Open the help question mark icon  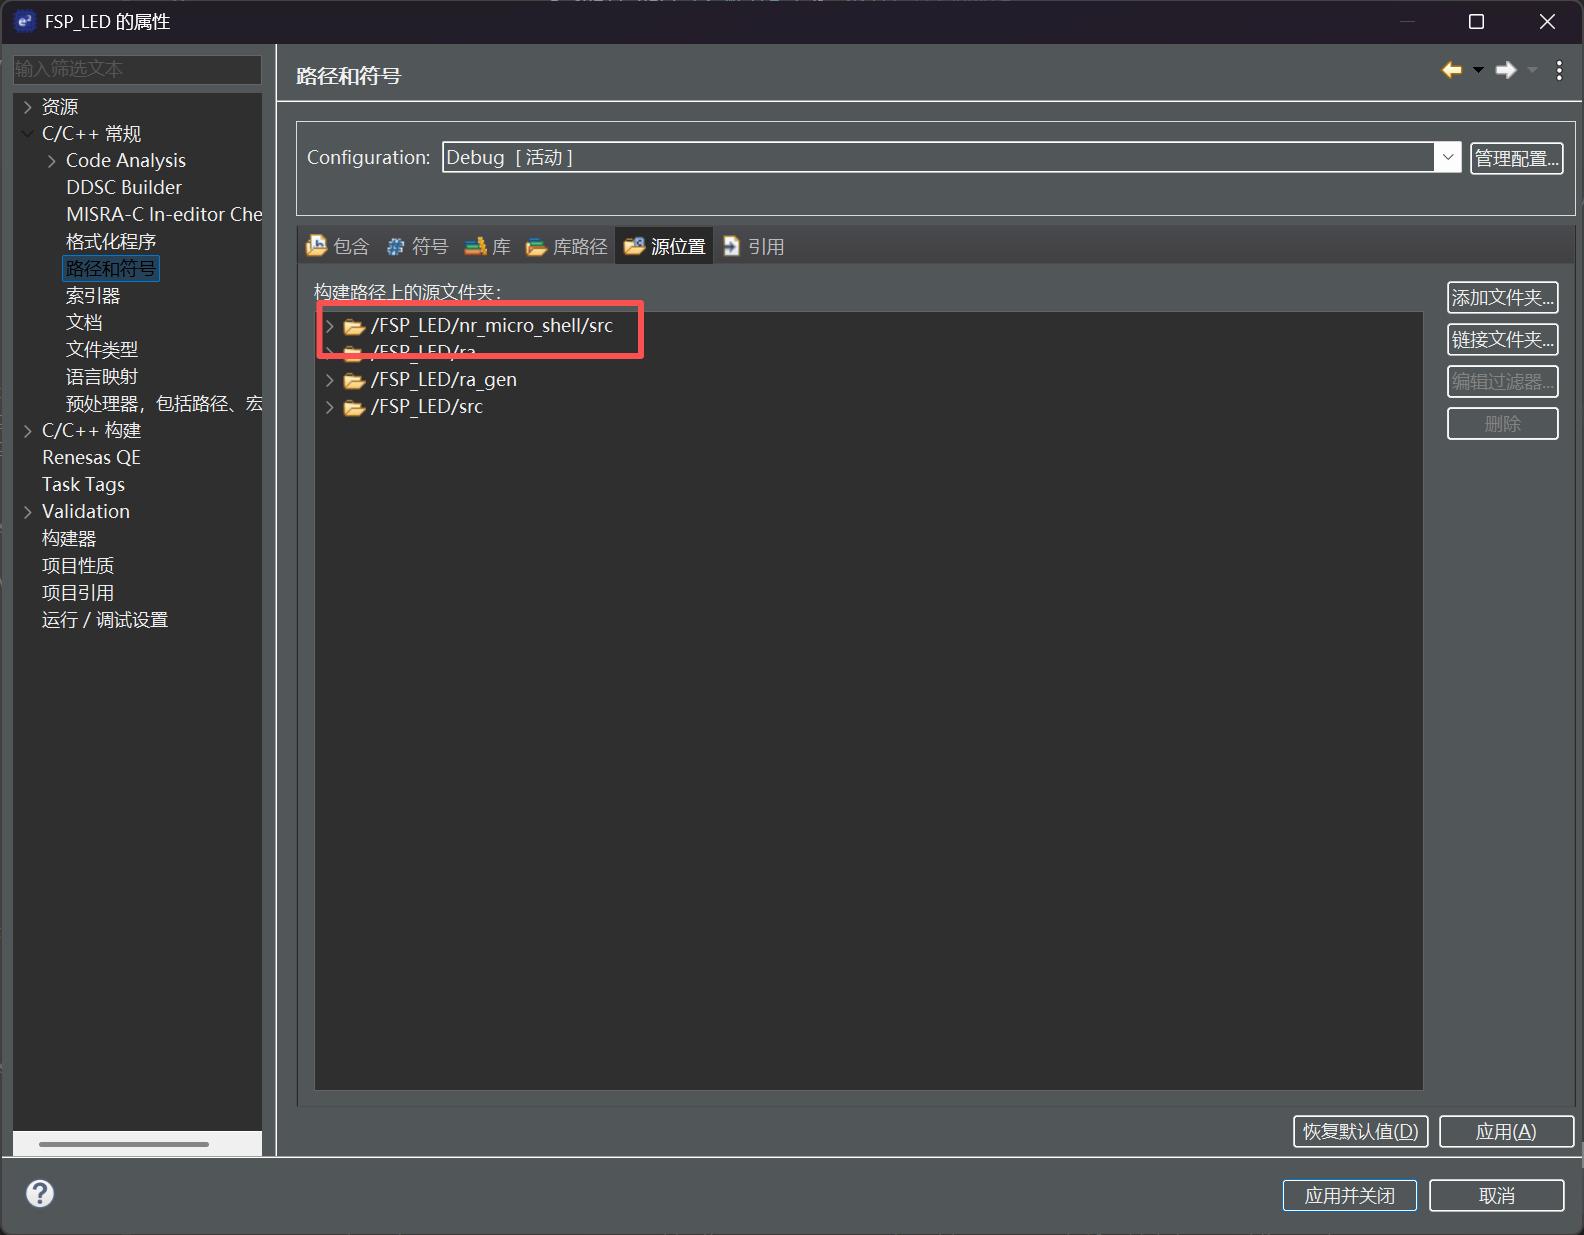point(40,1193)
